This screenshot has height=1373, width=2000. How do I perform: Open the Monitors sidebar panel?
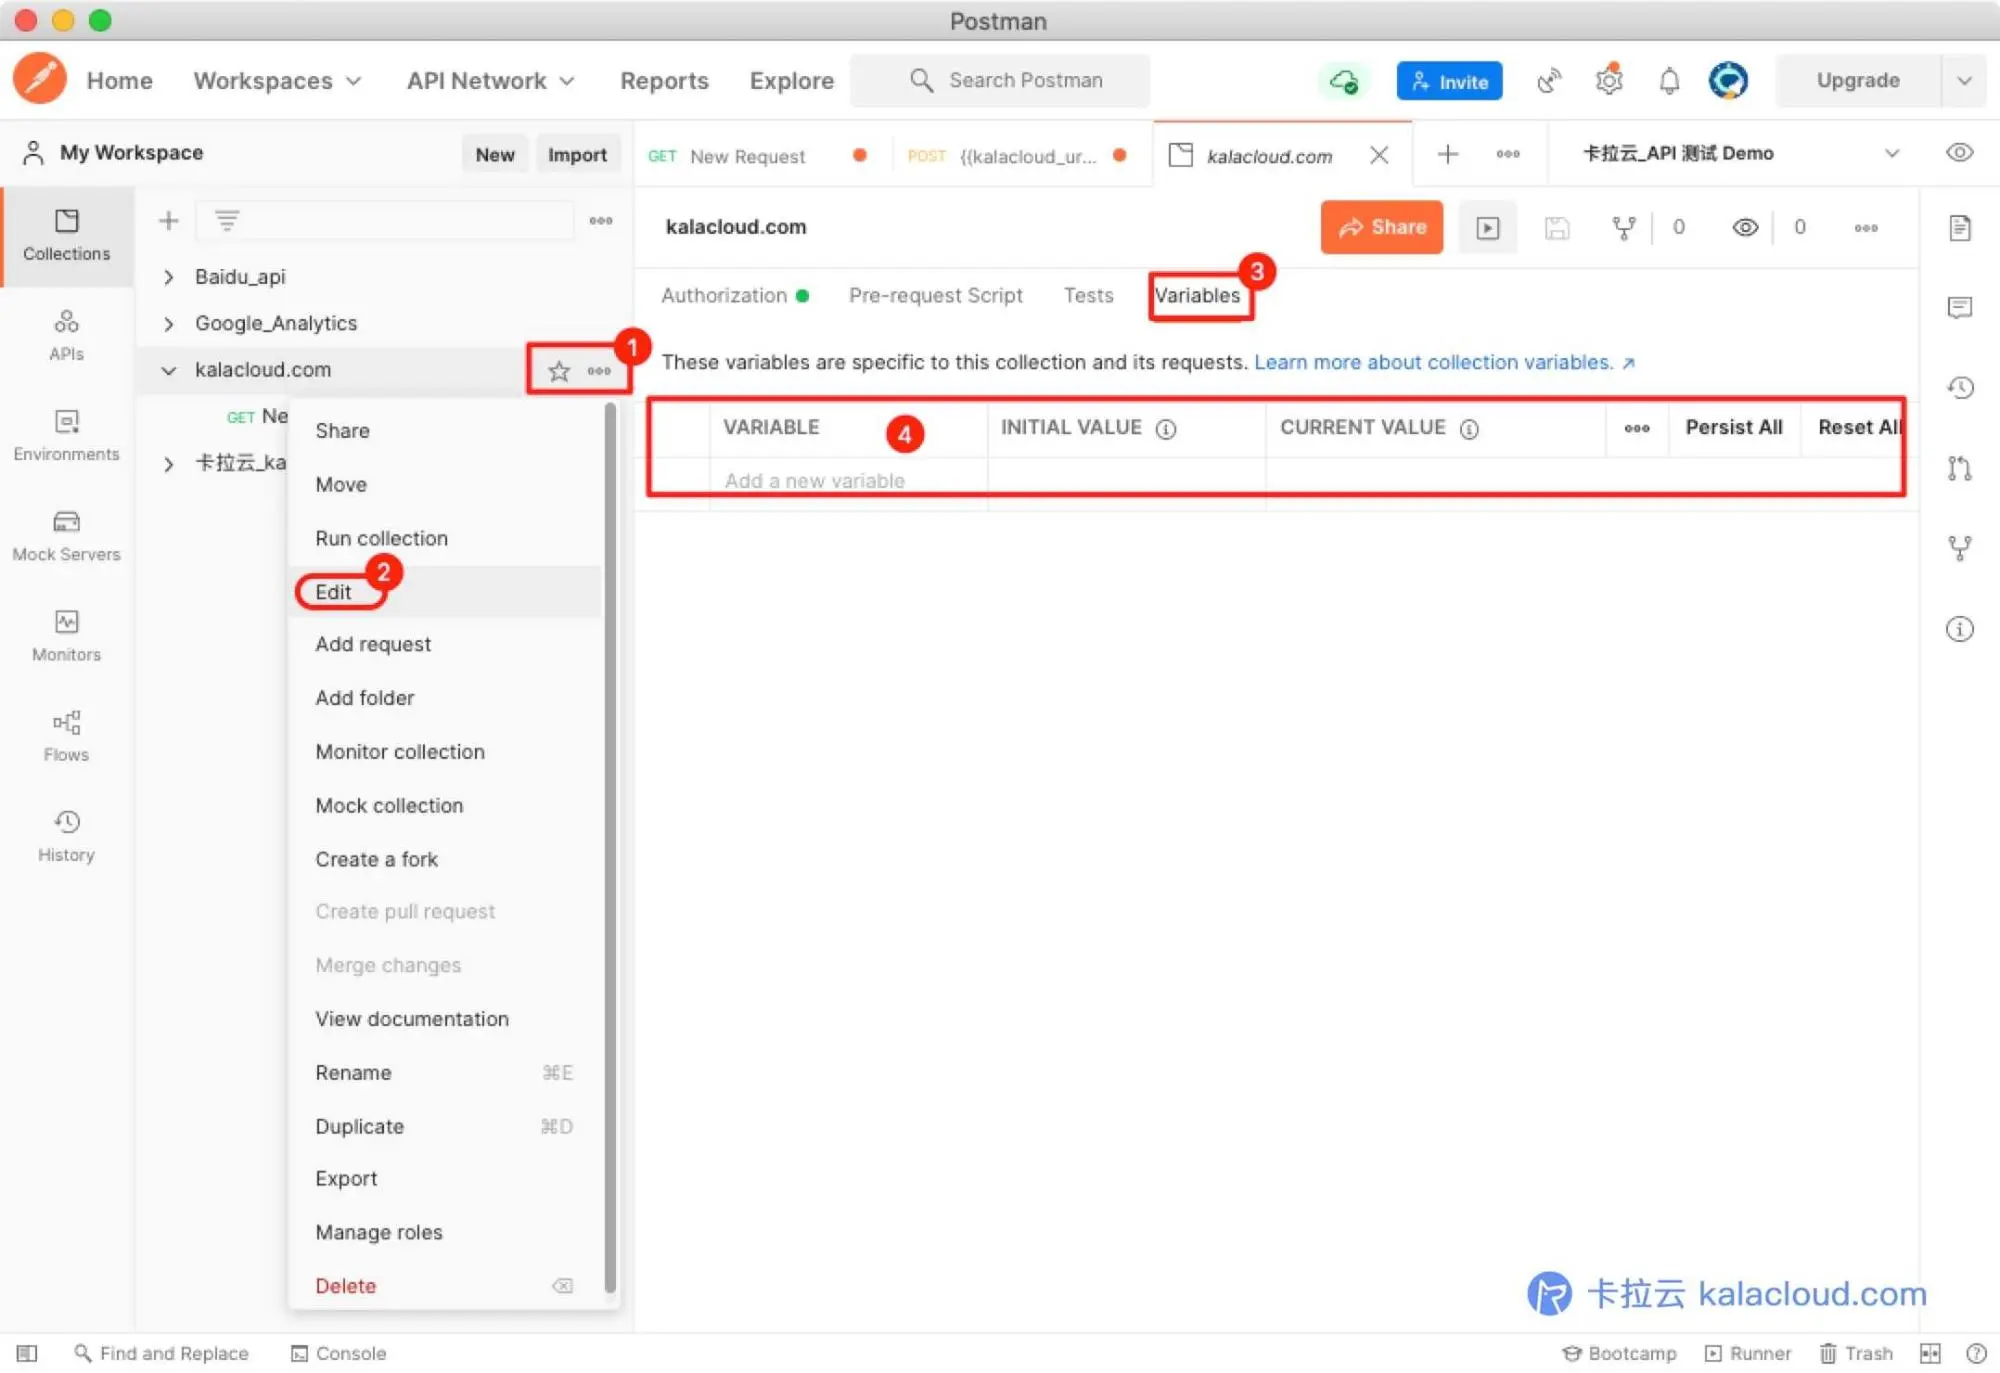tap(66, 636)
